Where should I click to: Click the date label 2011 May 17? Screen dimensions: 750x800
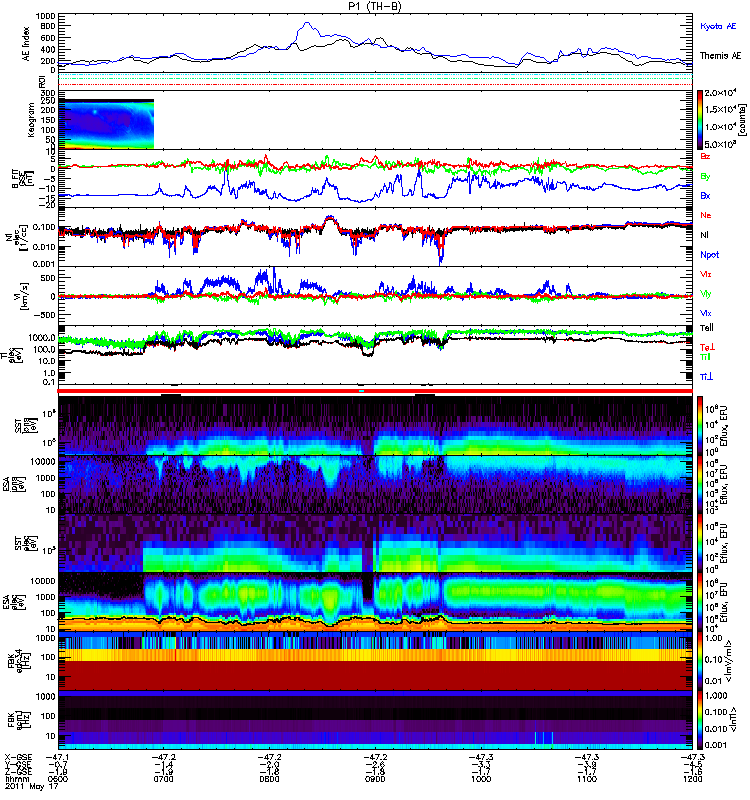(x=32, y=787)
